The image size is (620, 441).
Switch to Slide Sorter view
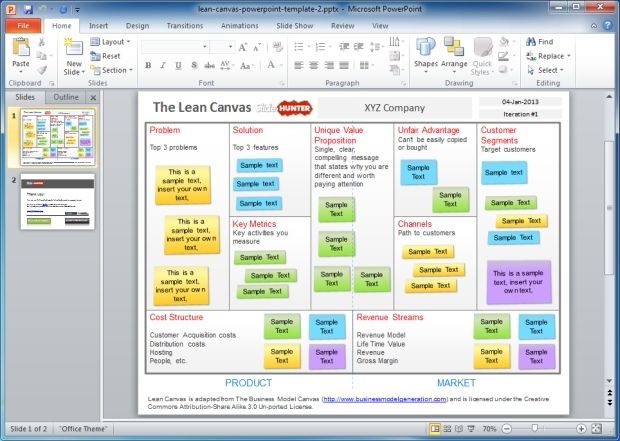[x=447, y=429]
